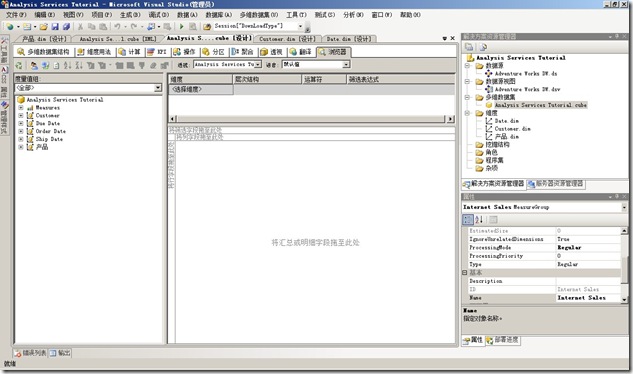This screenshot has height=374, width=633.
Task: Click the Sort Ascending icon in browser toolbar
Action: [x=67, y=65]
